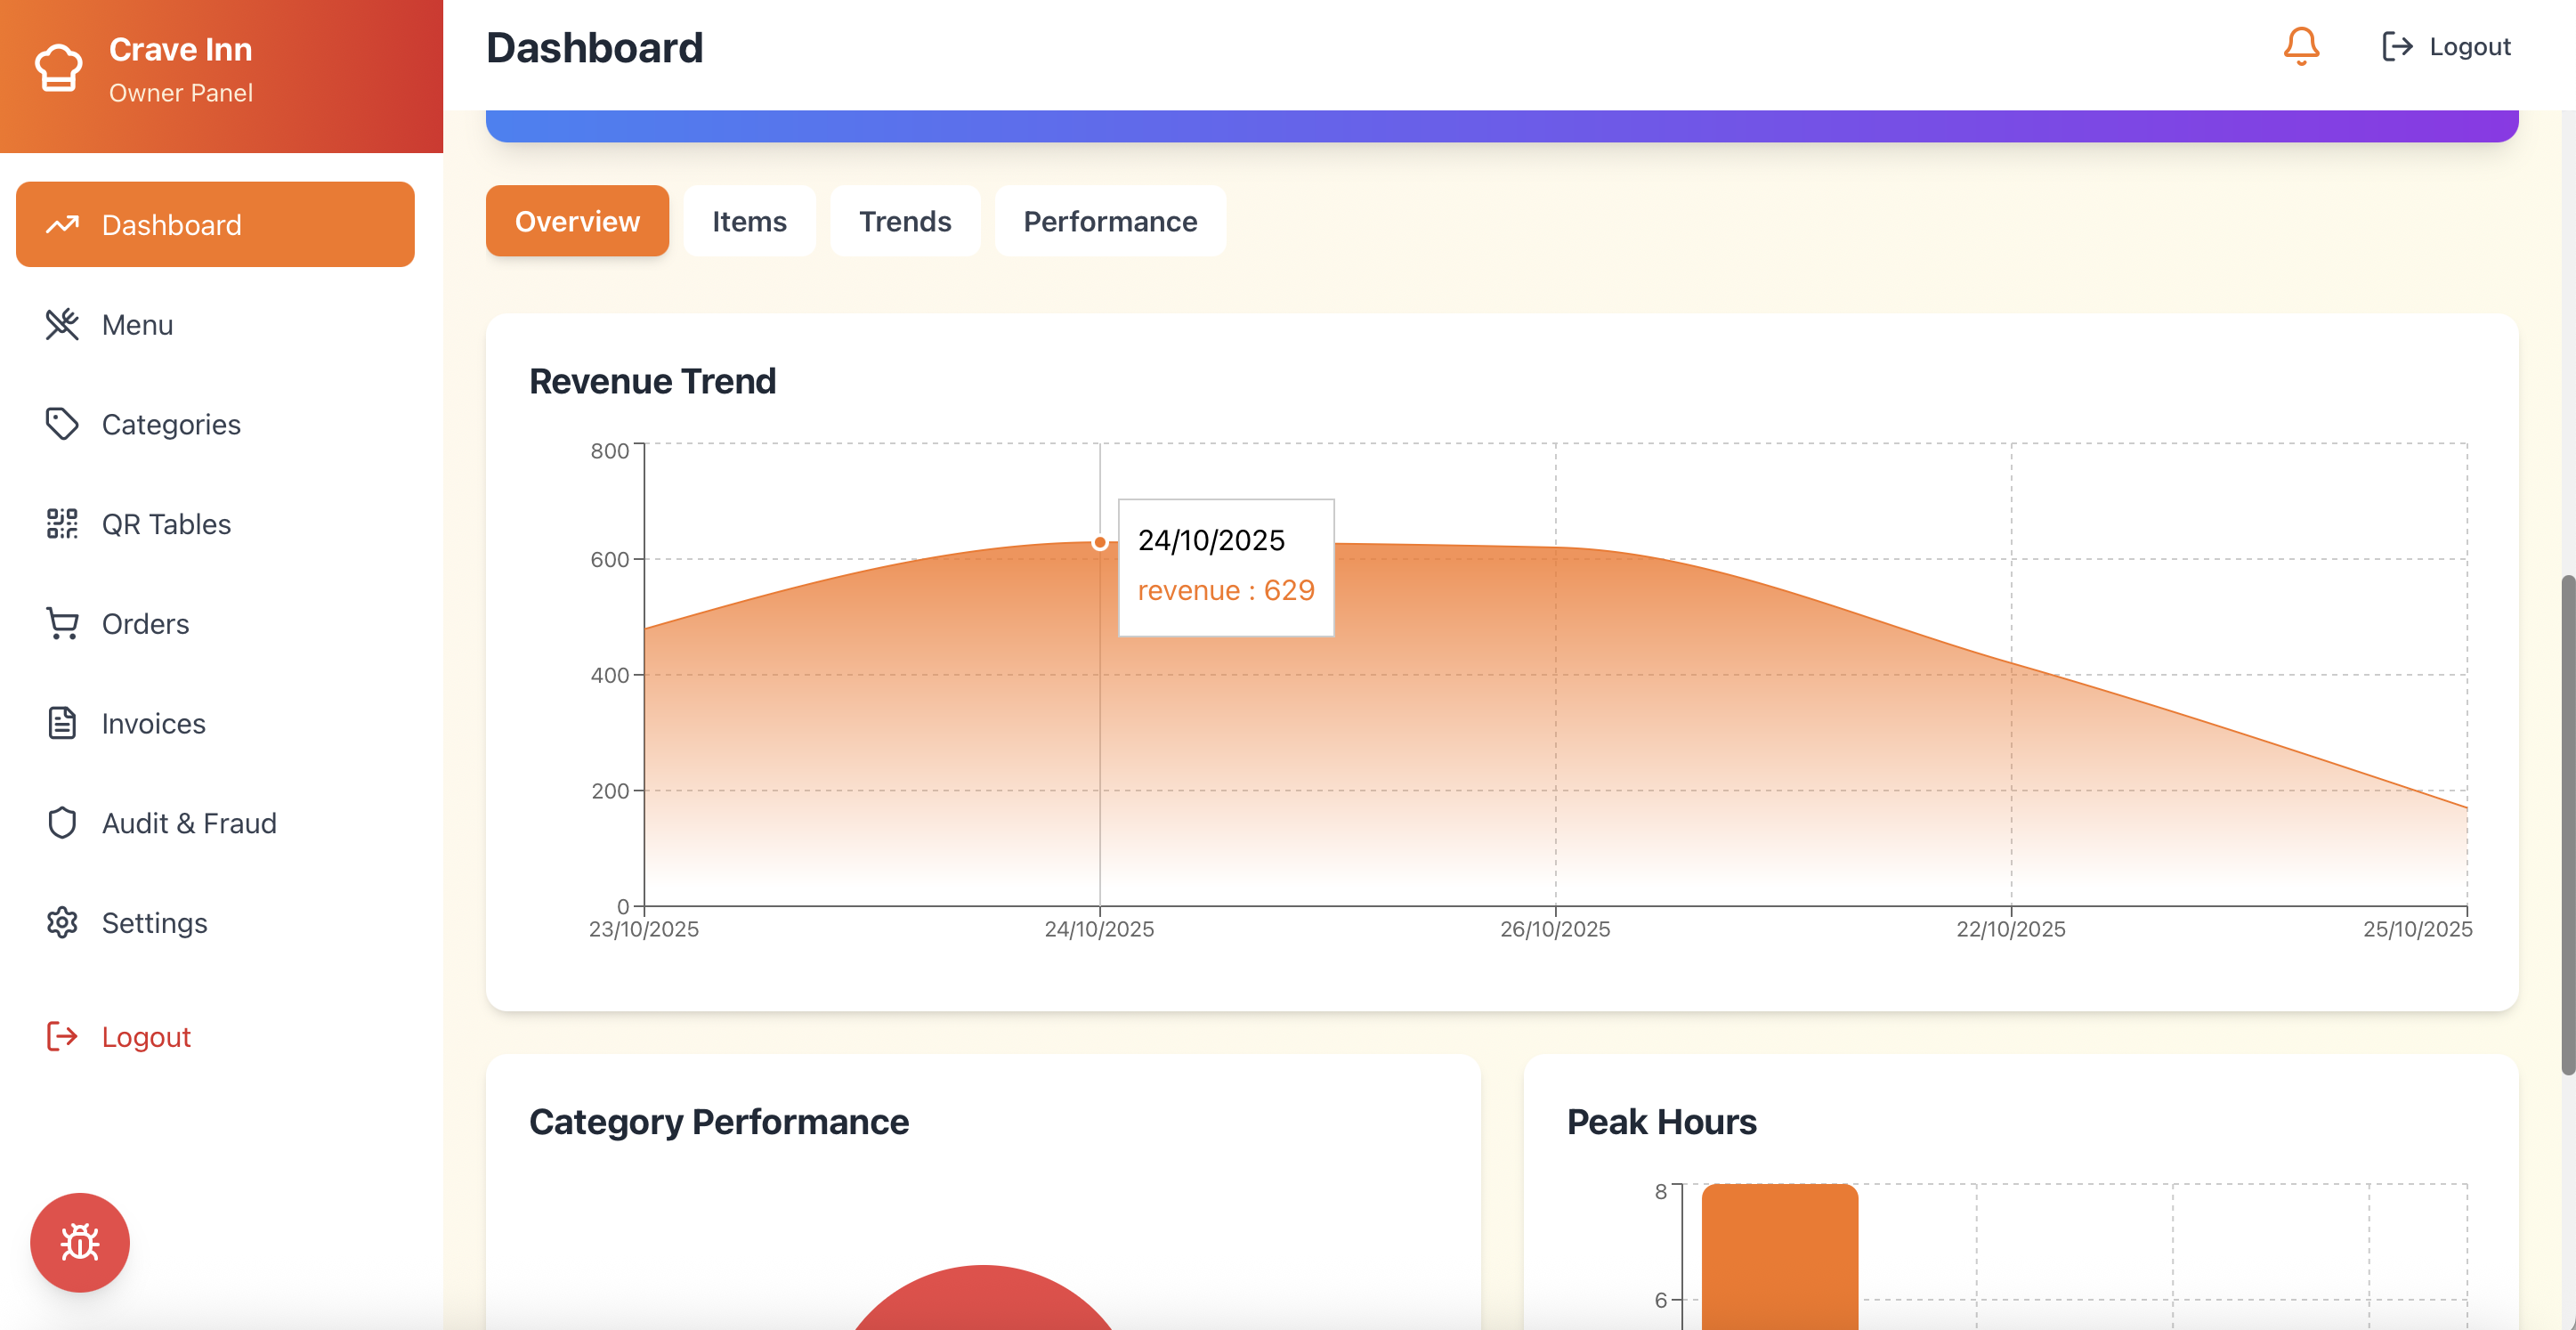This screenshot has width=2576, height=1330.
Task: Click the Orders shopping cart icon
Action: (x=62, y=623)
